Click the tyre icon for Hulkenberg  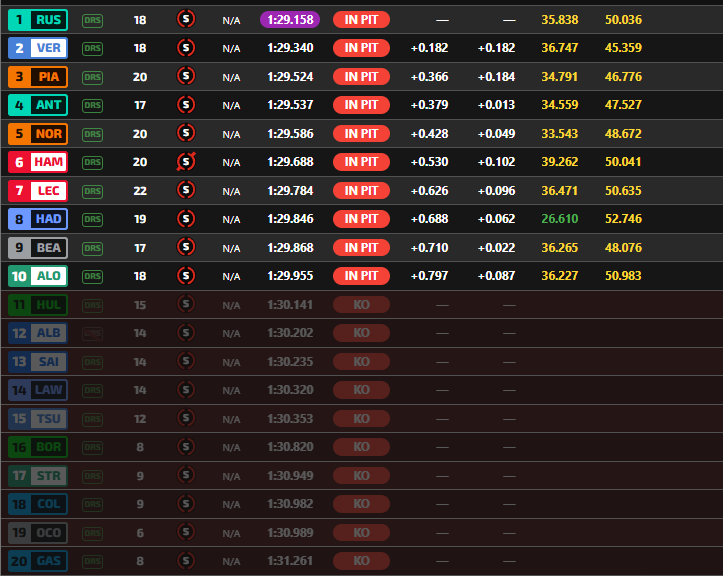tap(185, 305)
